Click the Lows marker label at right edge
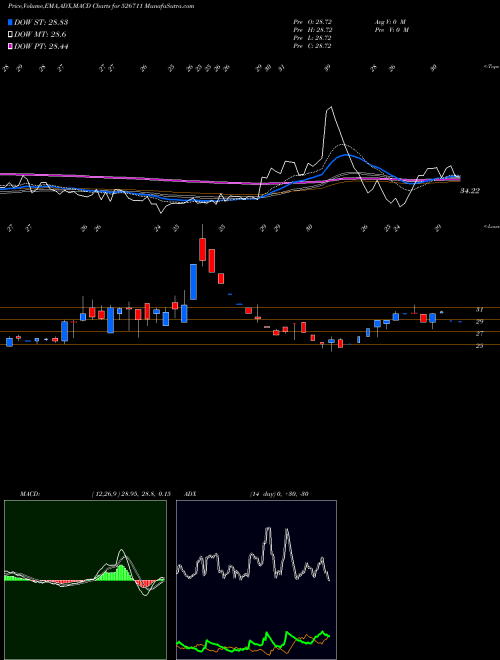This screenshot has width=500, height=660. pyautogui.click(x=491, y=226)
